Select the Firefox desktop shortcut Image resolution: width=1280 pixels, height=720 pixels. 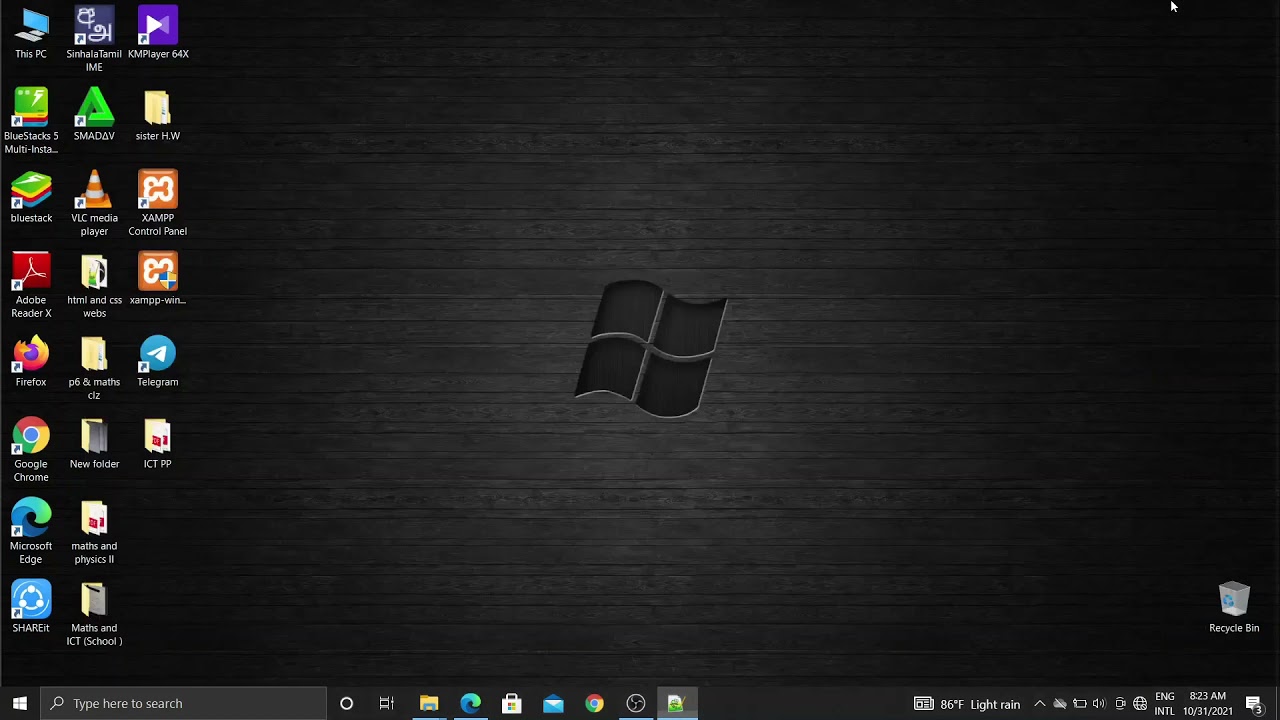pyautogui.click(x=31, y=362)
